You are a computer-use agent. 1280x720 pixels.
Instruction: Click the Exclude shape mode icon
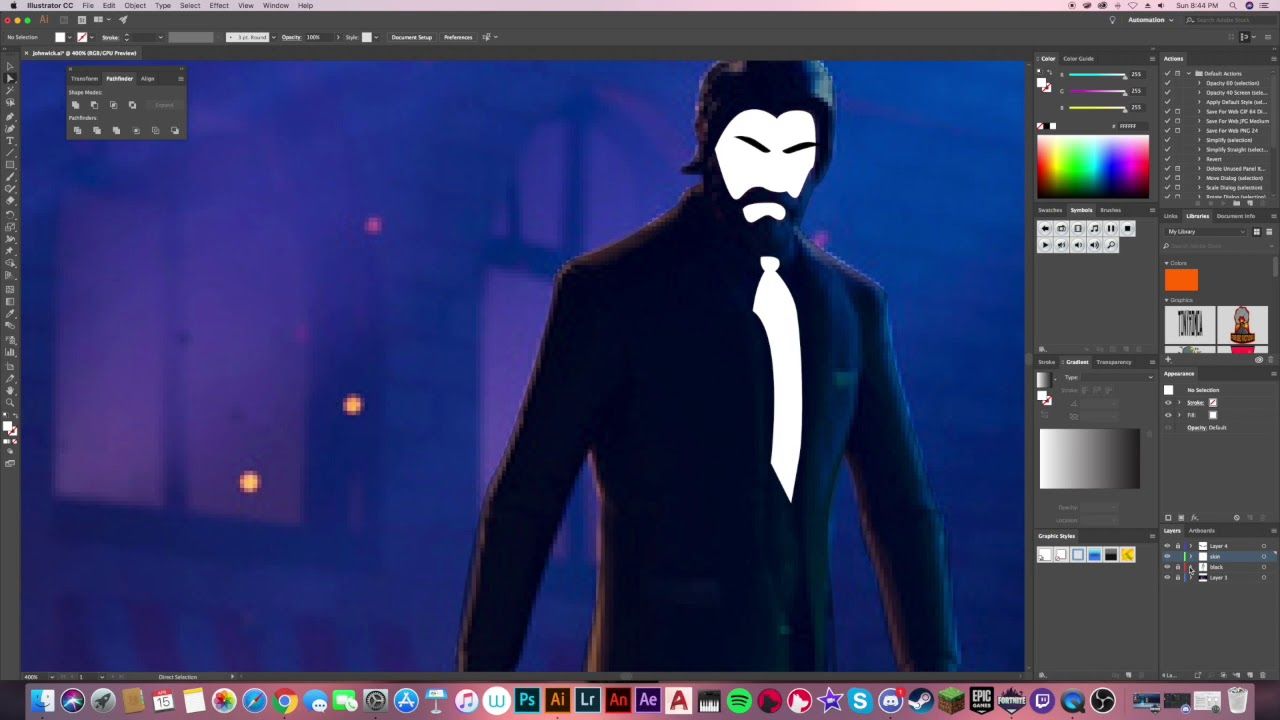(132, 105)
